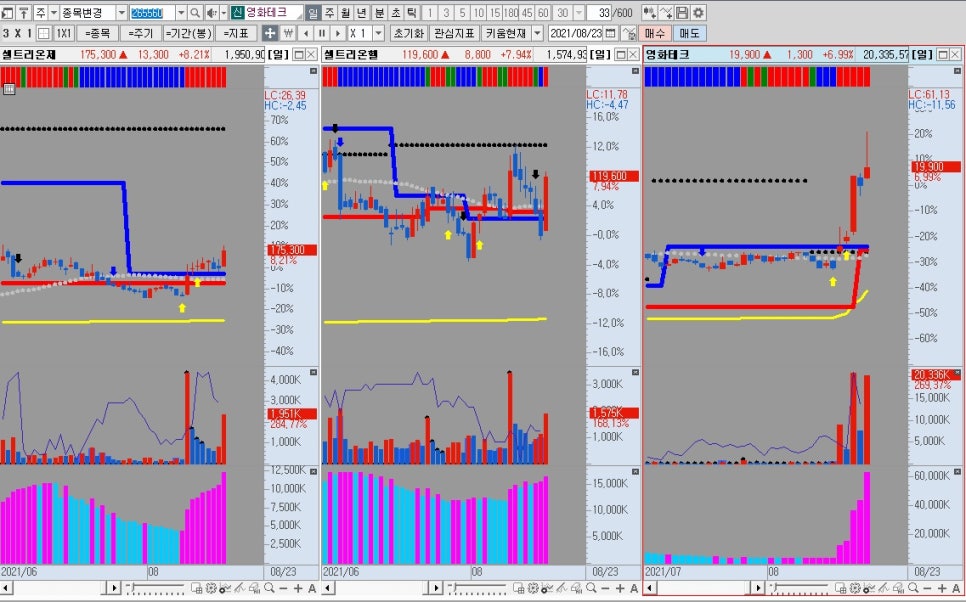The width and height of the screenshot is (966, 602).
Task: Click magnifier icon under 셀트리온헬 chart
Action: tap(591, 588)
